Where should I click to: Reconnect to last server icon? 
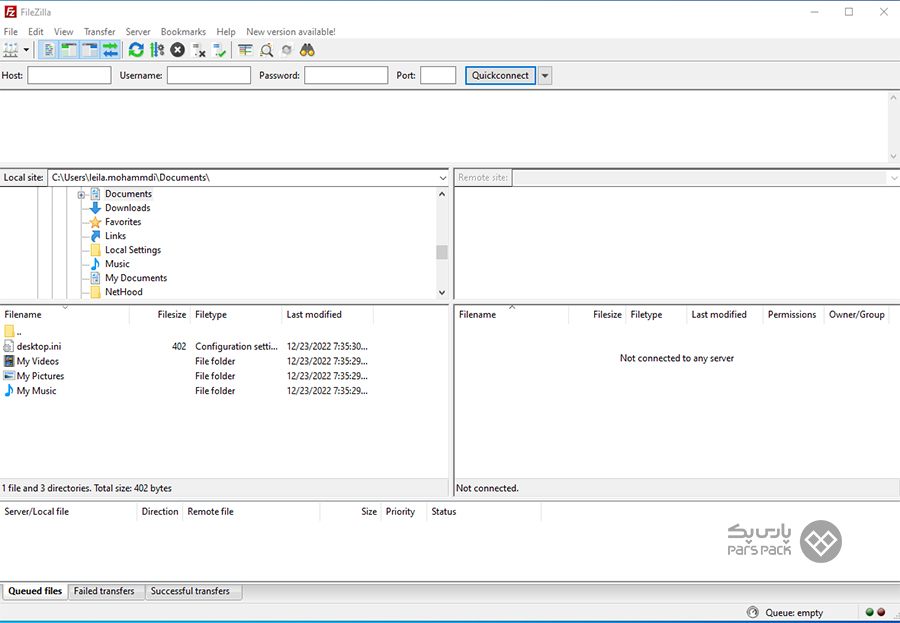click(219, 51)
